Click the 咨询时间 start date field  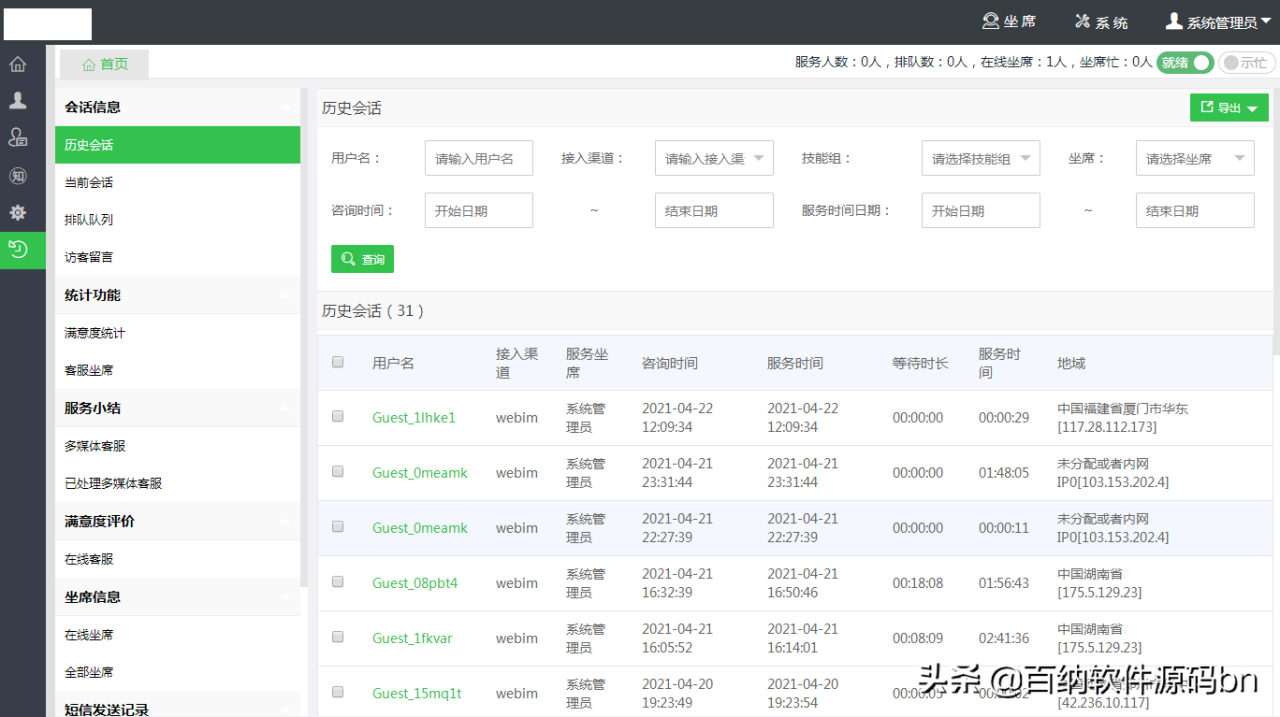pyautogui.click(x=479, y=211)
